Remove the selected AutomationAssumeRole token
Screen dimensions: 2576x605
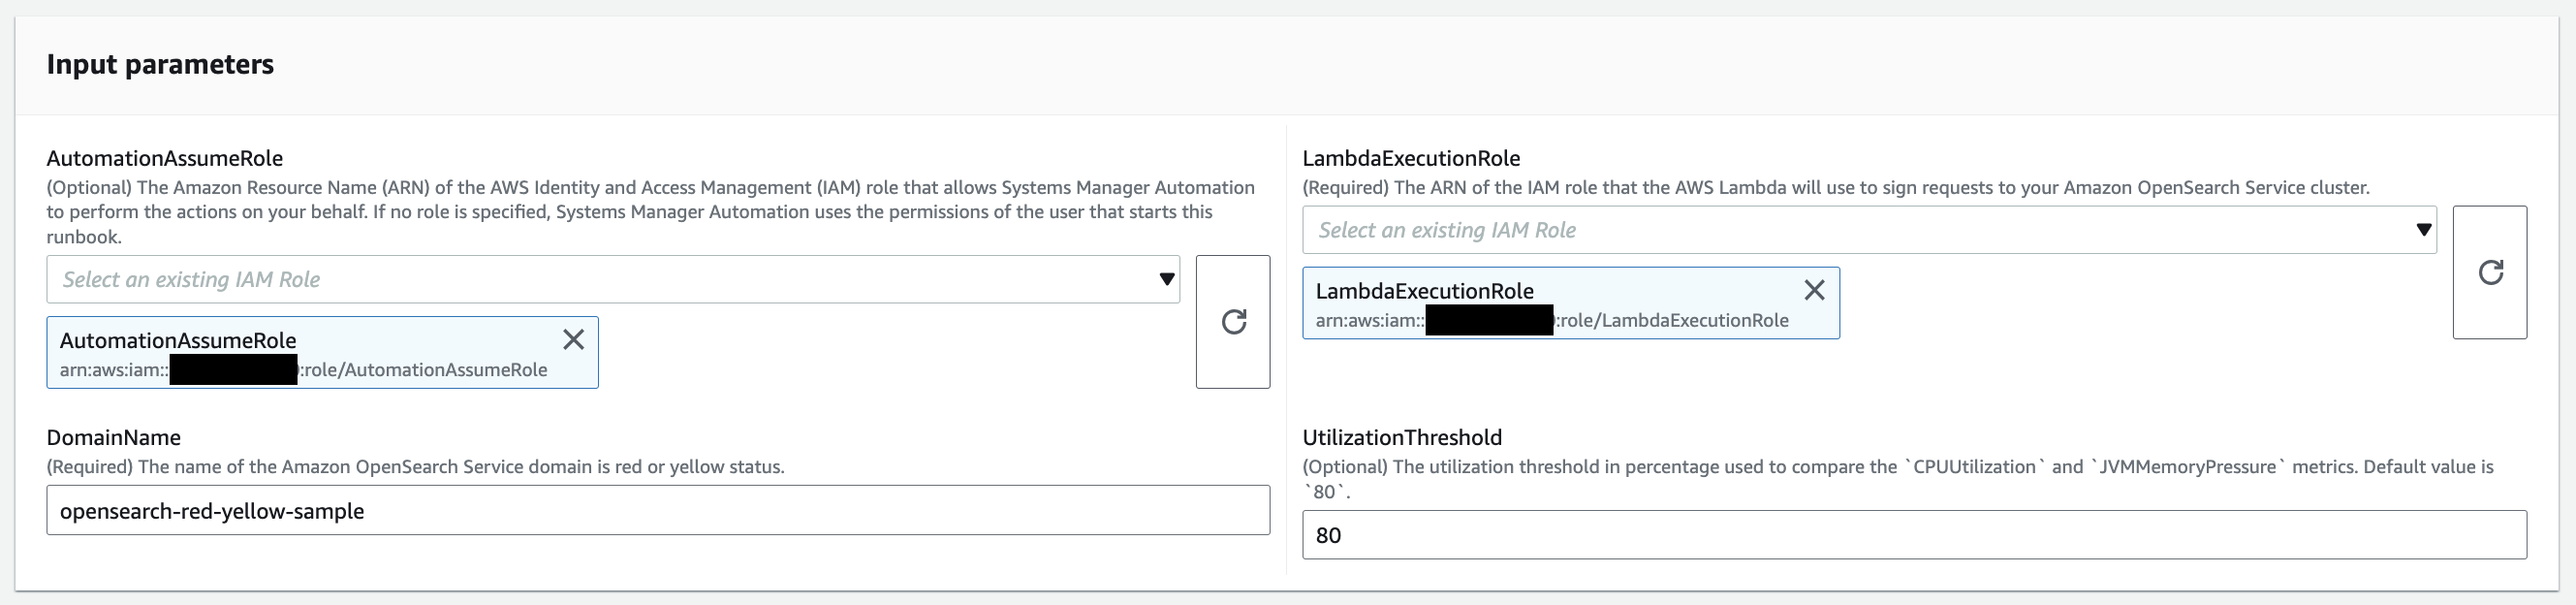click(573, 340)
